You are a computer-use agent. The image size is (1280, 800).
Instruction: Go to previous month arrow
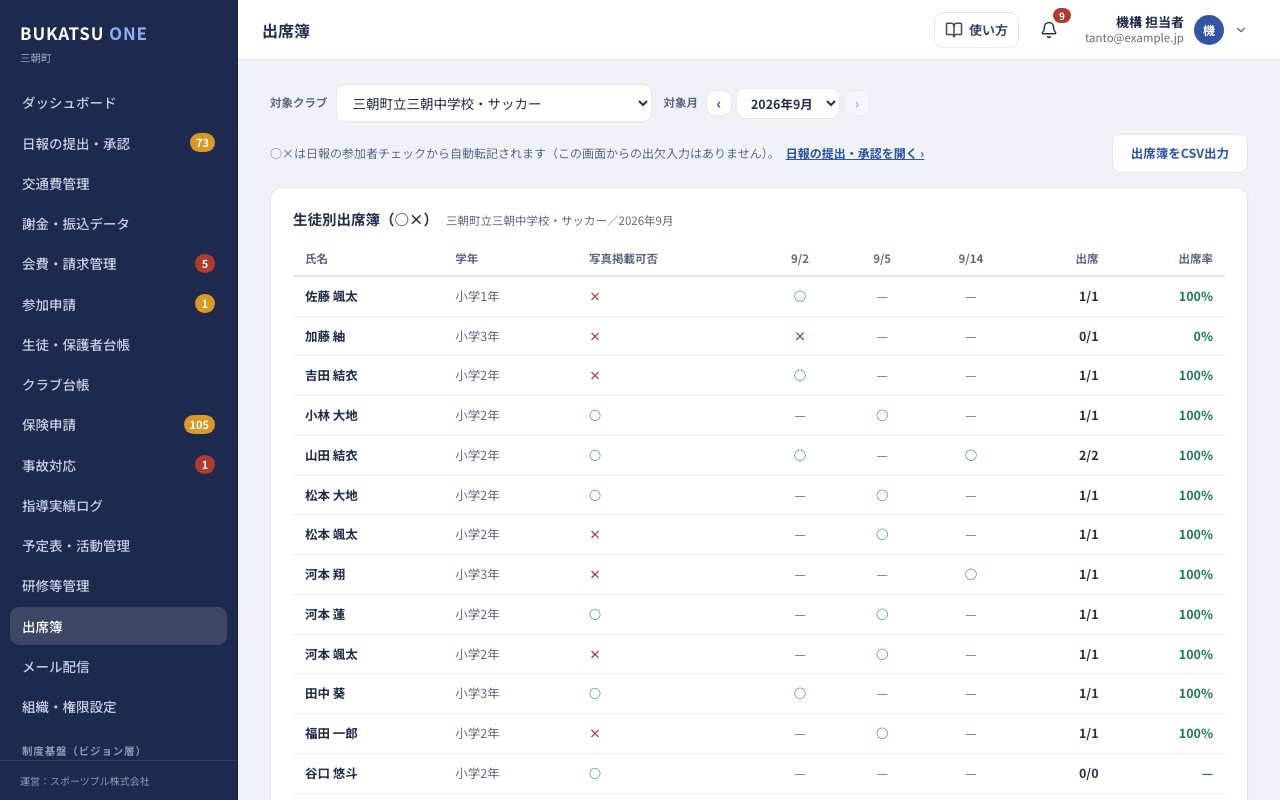point(718,103)
